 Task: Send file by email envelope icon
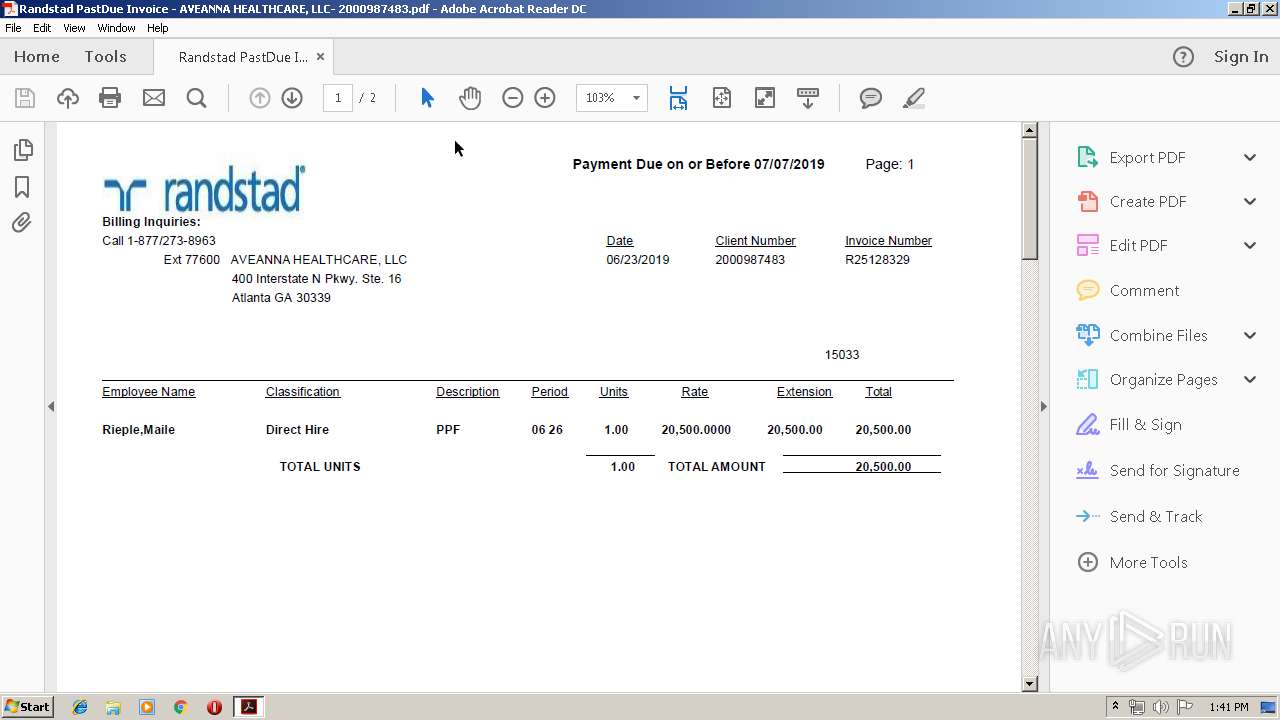click(153, 98)
